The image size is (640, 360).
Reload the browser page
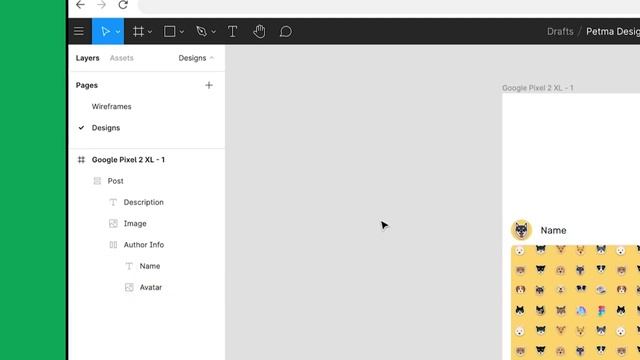point(123,5)
